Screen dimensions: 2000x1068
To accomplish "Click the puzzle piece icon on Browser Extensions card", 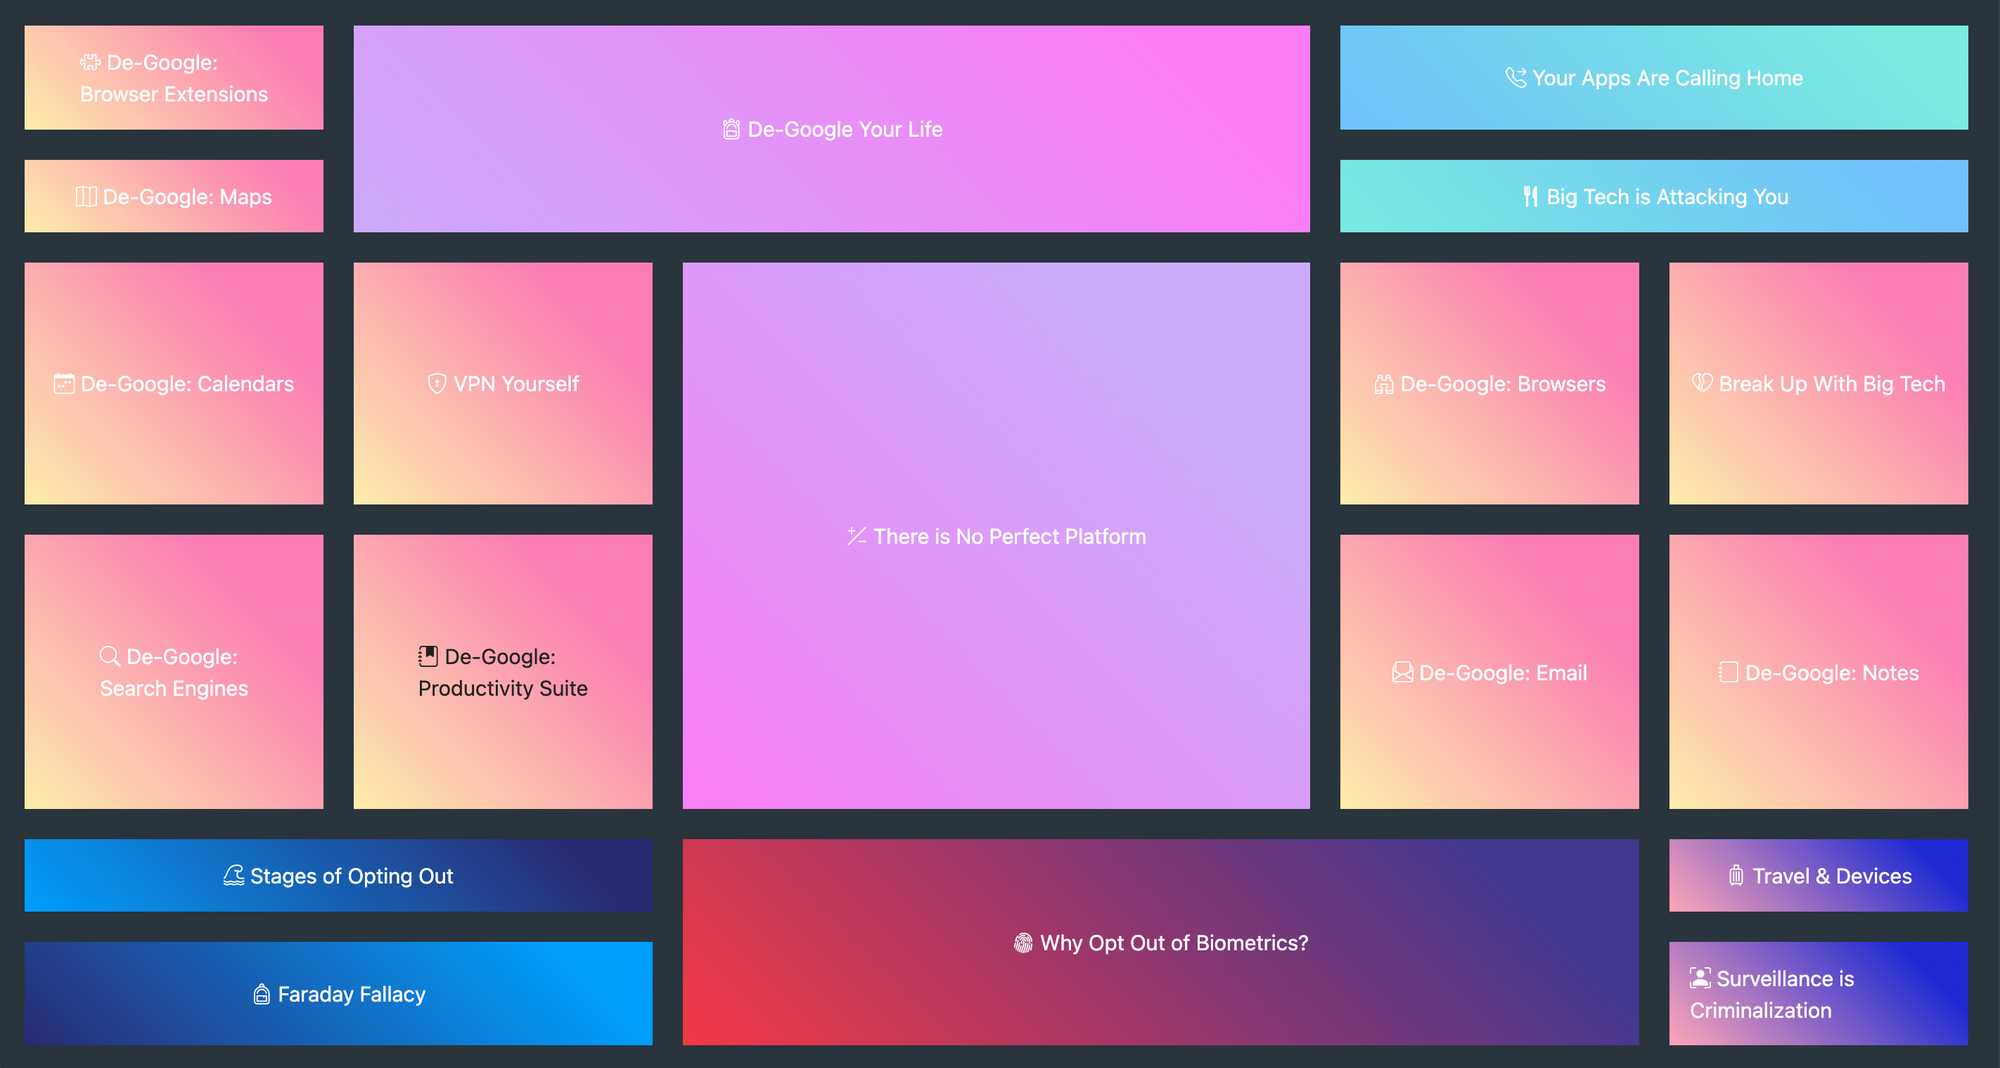I will click(x=89, y=62).
